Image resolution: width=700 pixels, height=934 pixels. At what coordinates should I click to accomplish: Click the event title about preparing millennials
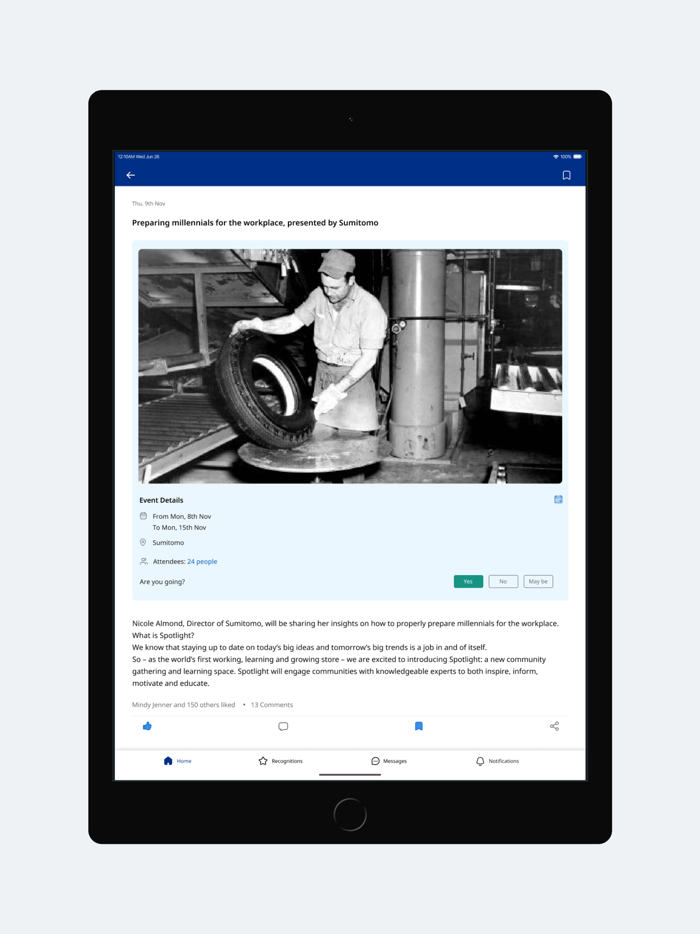(255, 223)
